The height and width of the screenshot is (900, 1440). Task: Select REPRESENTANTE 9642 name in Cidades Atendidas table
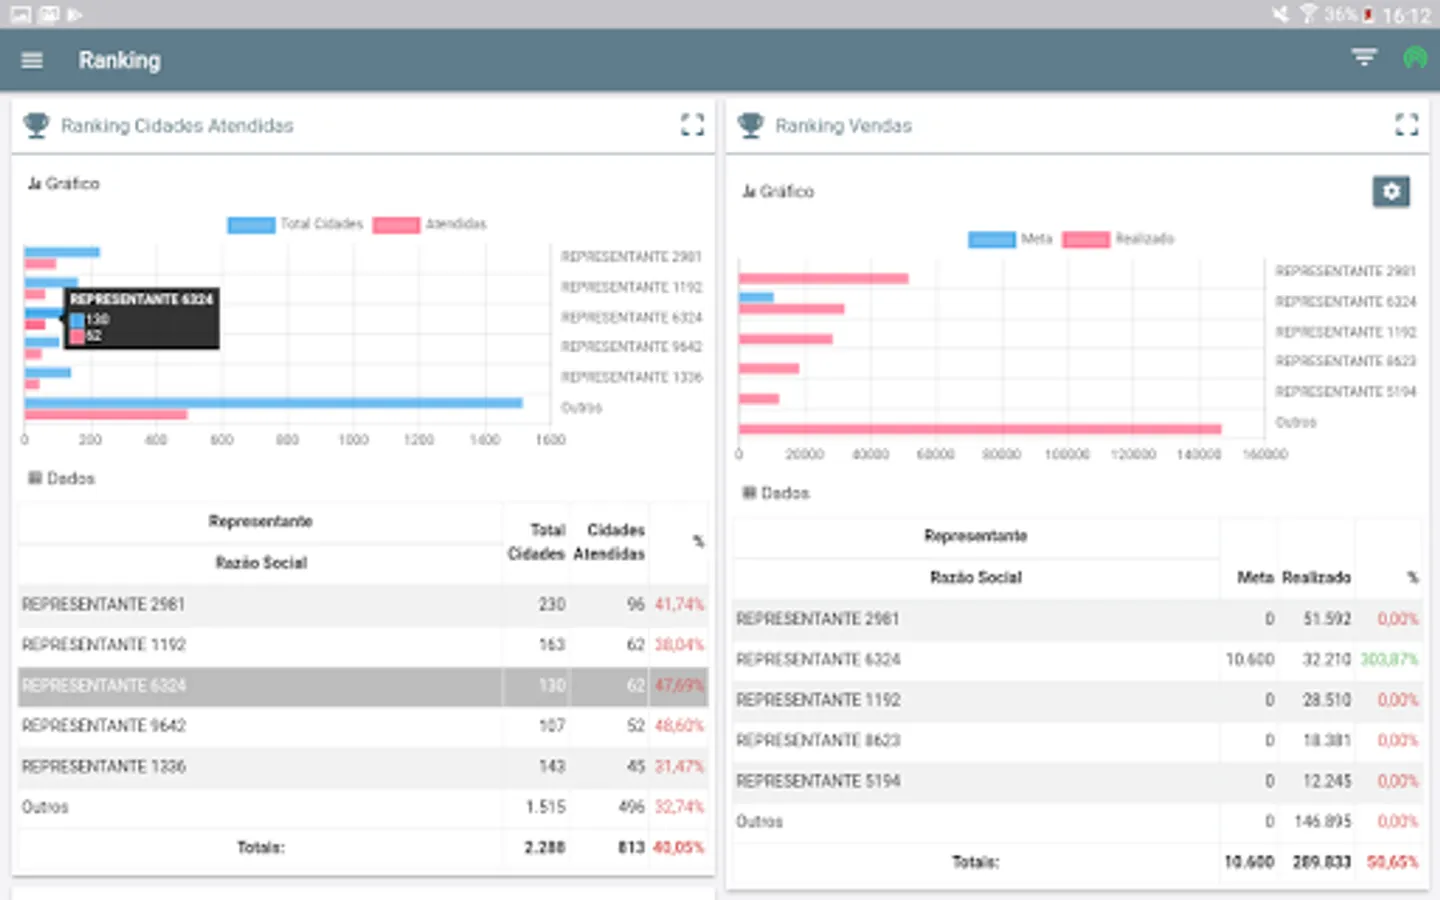[x=104, y=726]
